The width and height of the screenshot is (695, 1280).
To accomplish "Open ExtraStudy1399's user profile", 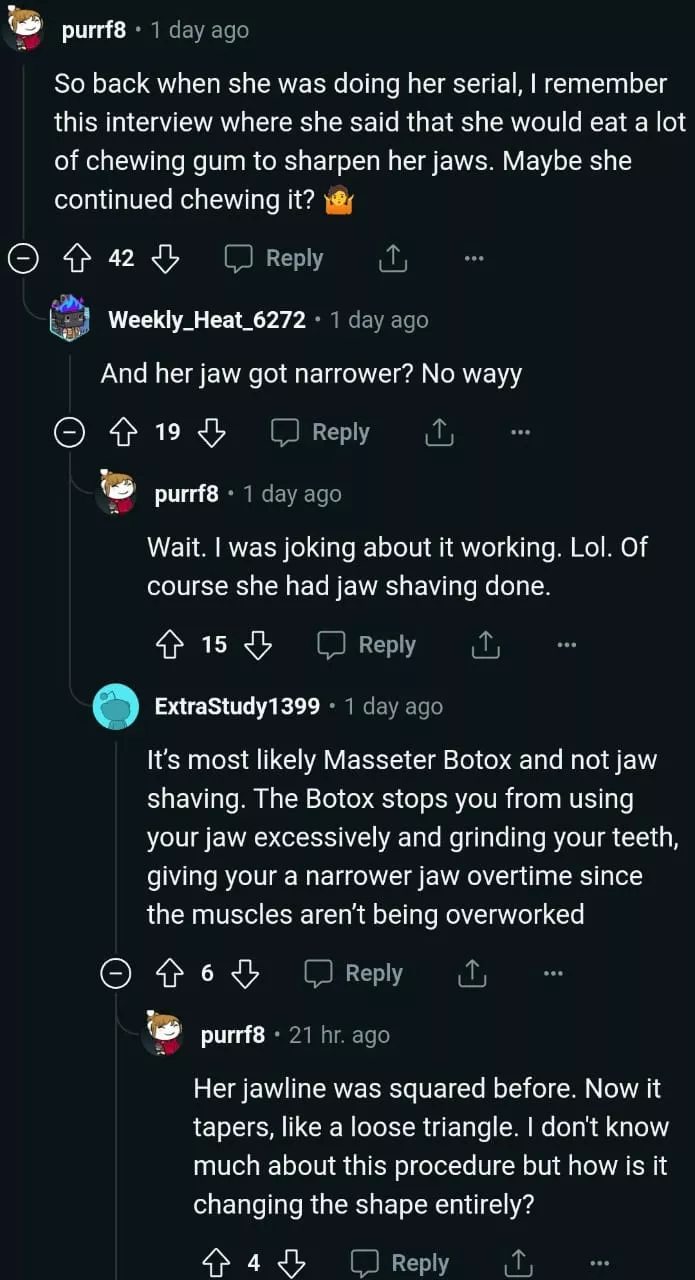I will tap(237, 707).
